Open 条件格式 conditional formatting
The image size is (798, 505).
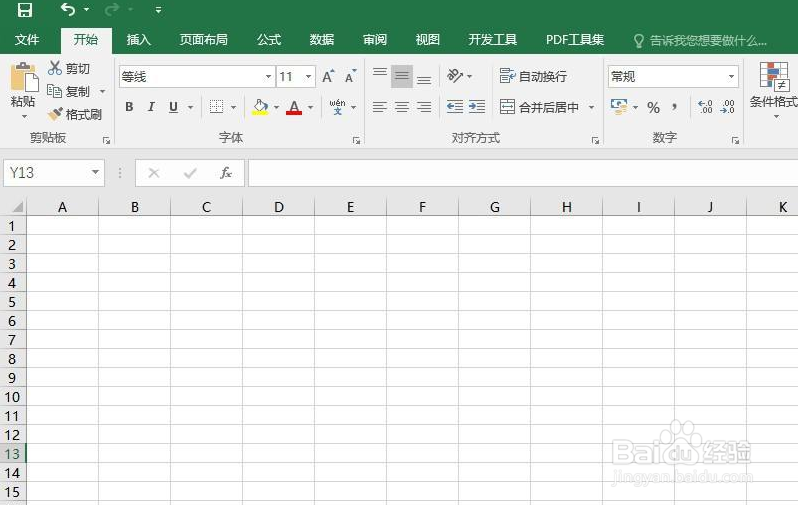(x=774, y=91)
